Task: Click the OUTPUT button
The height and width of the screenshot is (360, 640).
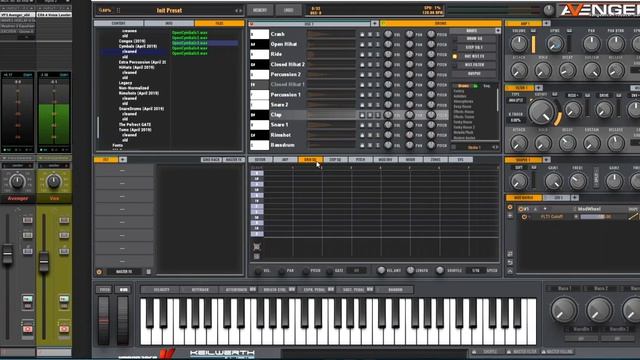Action: [474, 74]
